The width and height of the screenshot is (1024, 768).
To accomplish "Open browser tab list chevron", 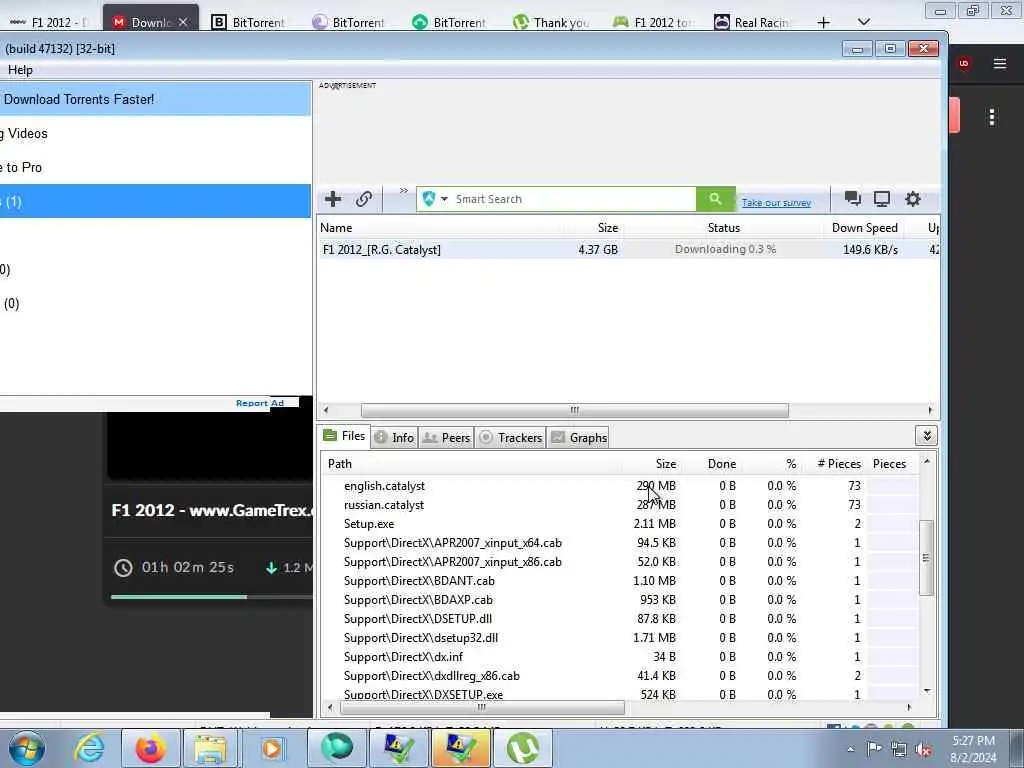I will point(863,22).
